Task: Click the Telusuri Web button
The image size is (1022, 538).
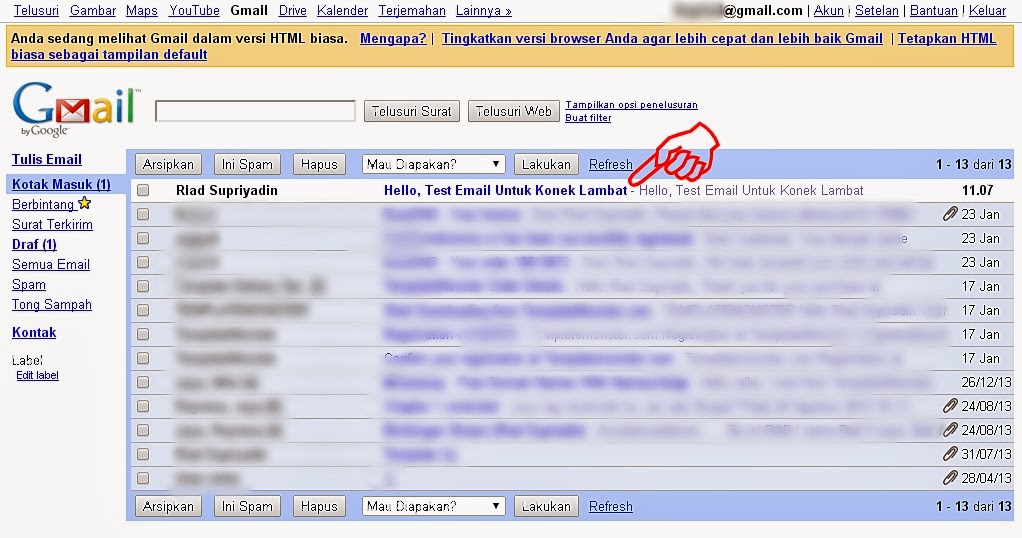Action: click(514, 111)
